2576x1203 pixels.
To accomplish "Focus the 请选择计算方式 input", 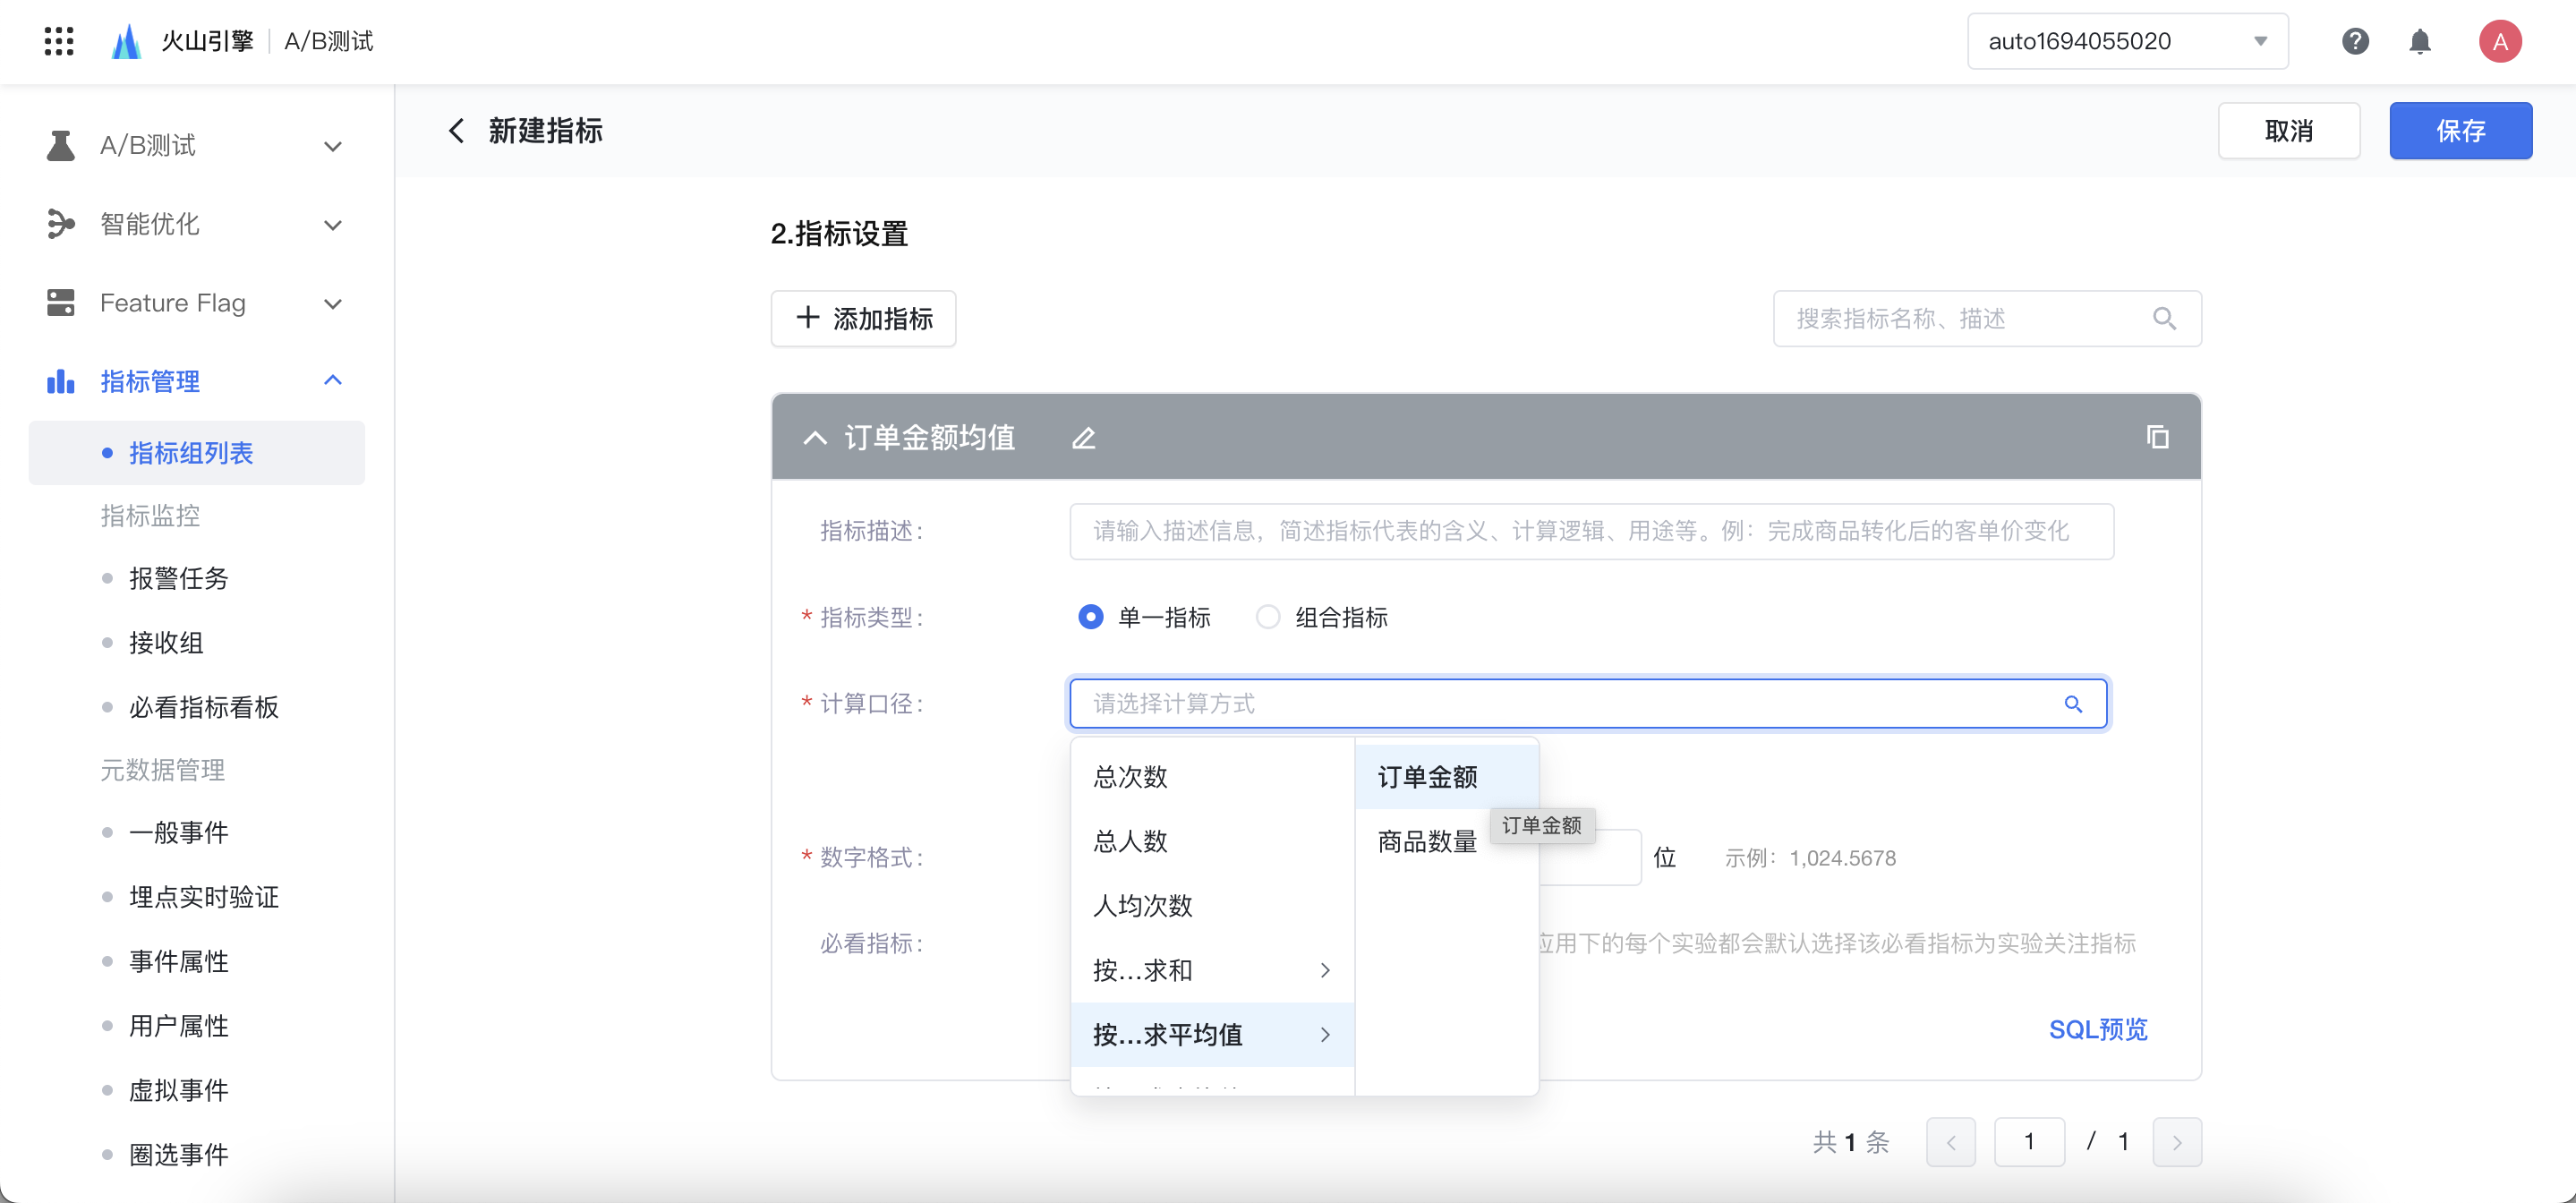I will (x=1588, y=704).
